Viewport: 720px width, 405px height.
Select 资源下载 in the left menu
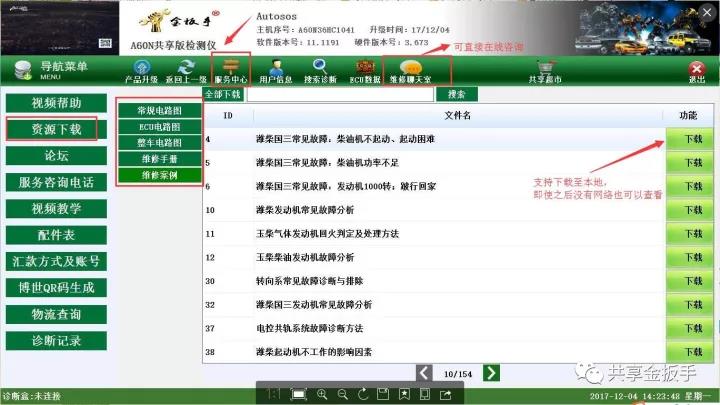click(x=56, y=129)
